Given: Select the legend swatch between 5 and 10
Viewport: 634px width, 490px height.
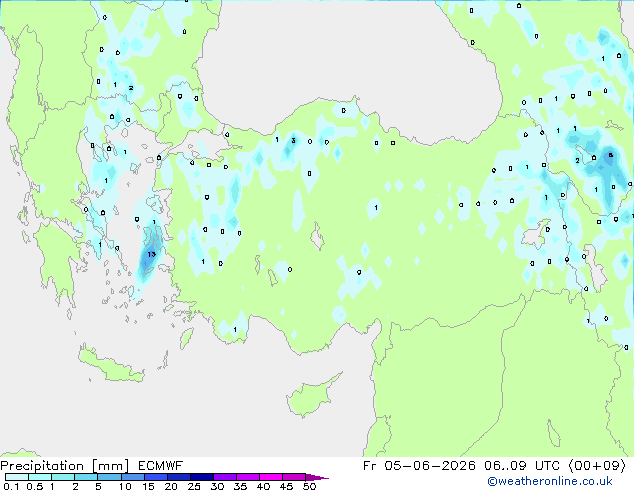Looking at the screenshot, I should [x=109, y=477].
